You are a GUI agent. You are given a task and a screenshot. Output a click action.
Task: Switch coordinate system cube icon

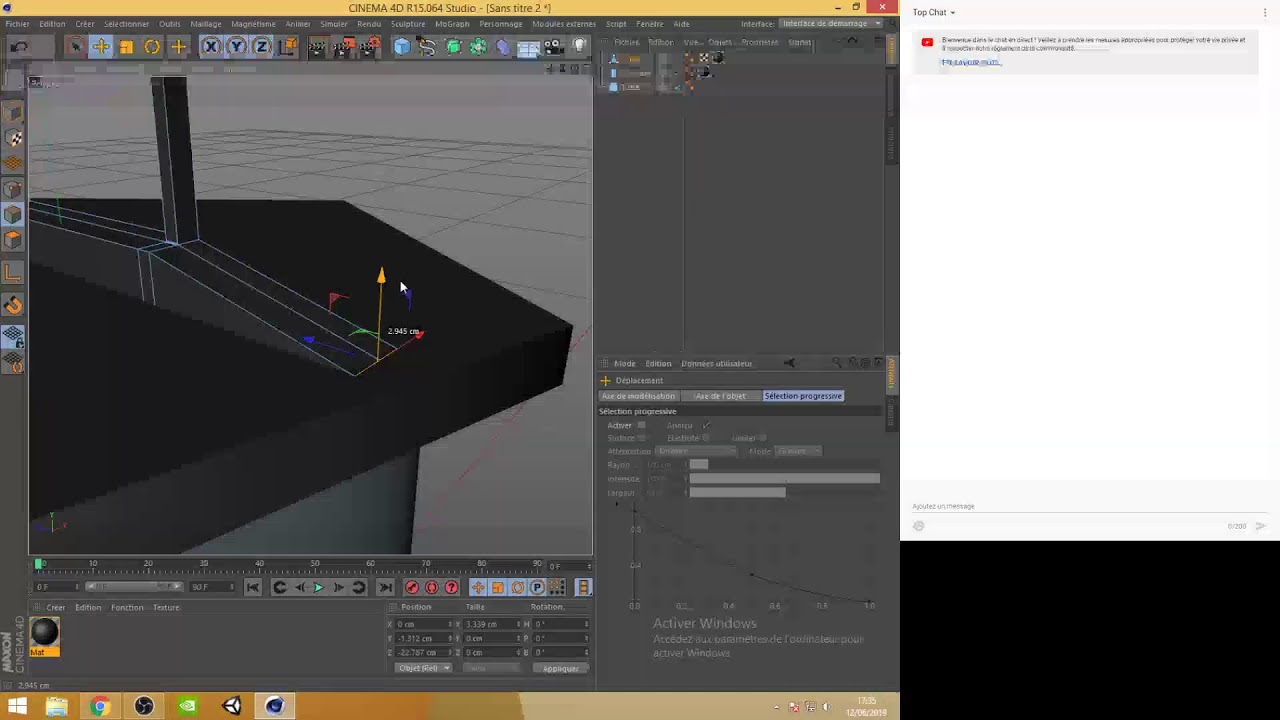point(288,46)
